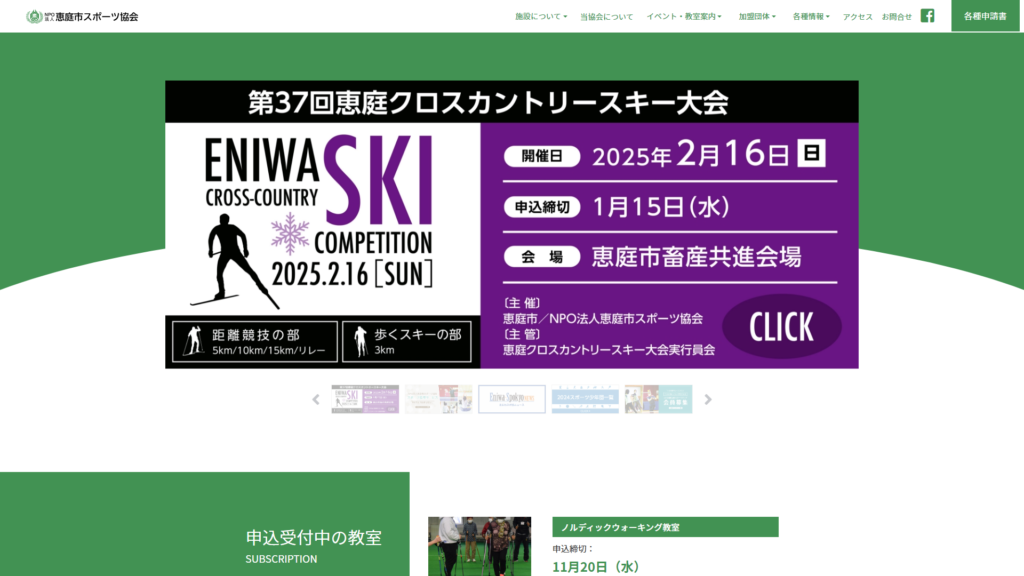
Task: Click the purple CLICK button on banner
Action: (782, 327)
